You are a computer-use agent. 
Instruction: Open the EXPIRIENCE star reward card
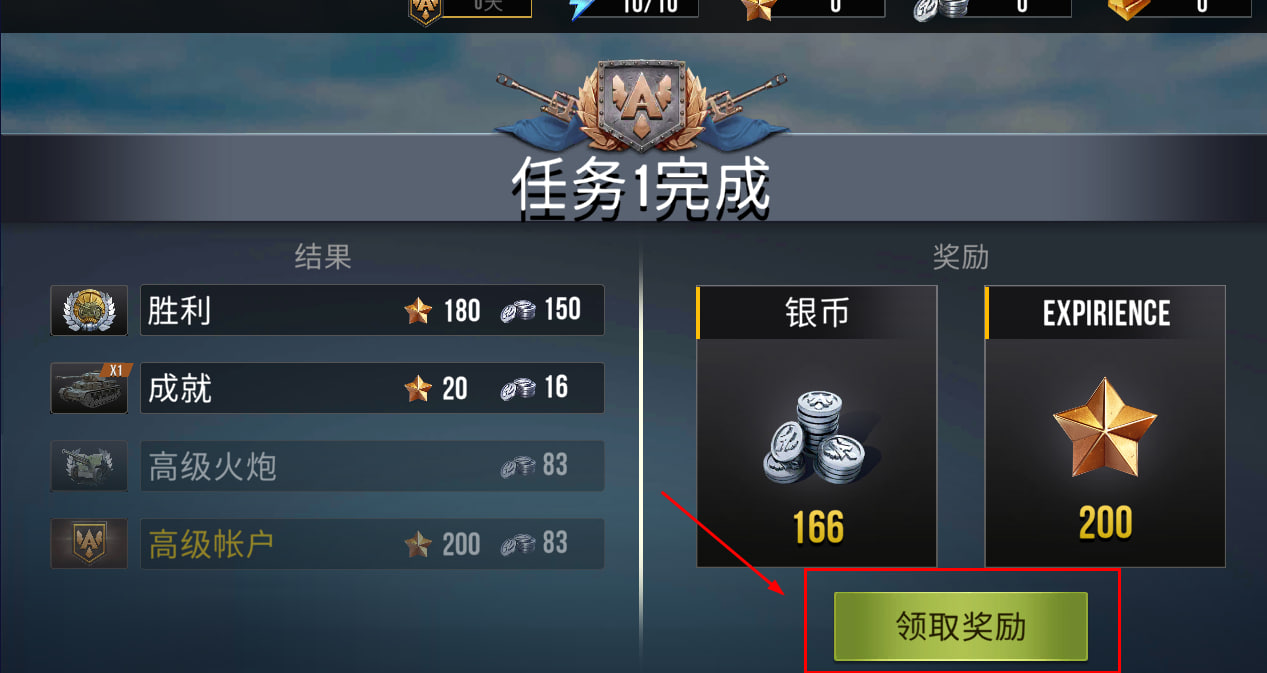[x=1105, y=426]
